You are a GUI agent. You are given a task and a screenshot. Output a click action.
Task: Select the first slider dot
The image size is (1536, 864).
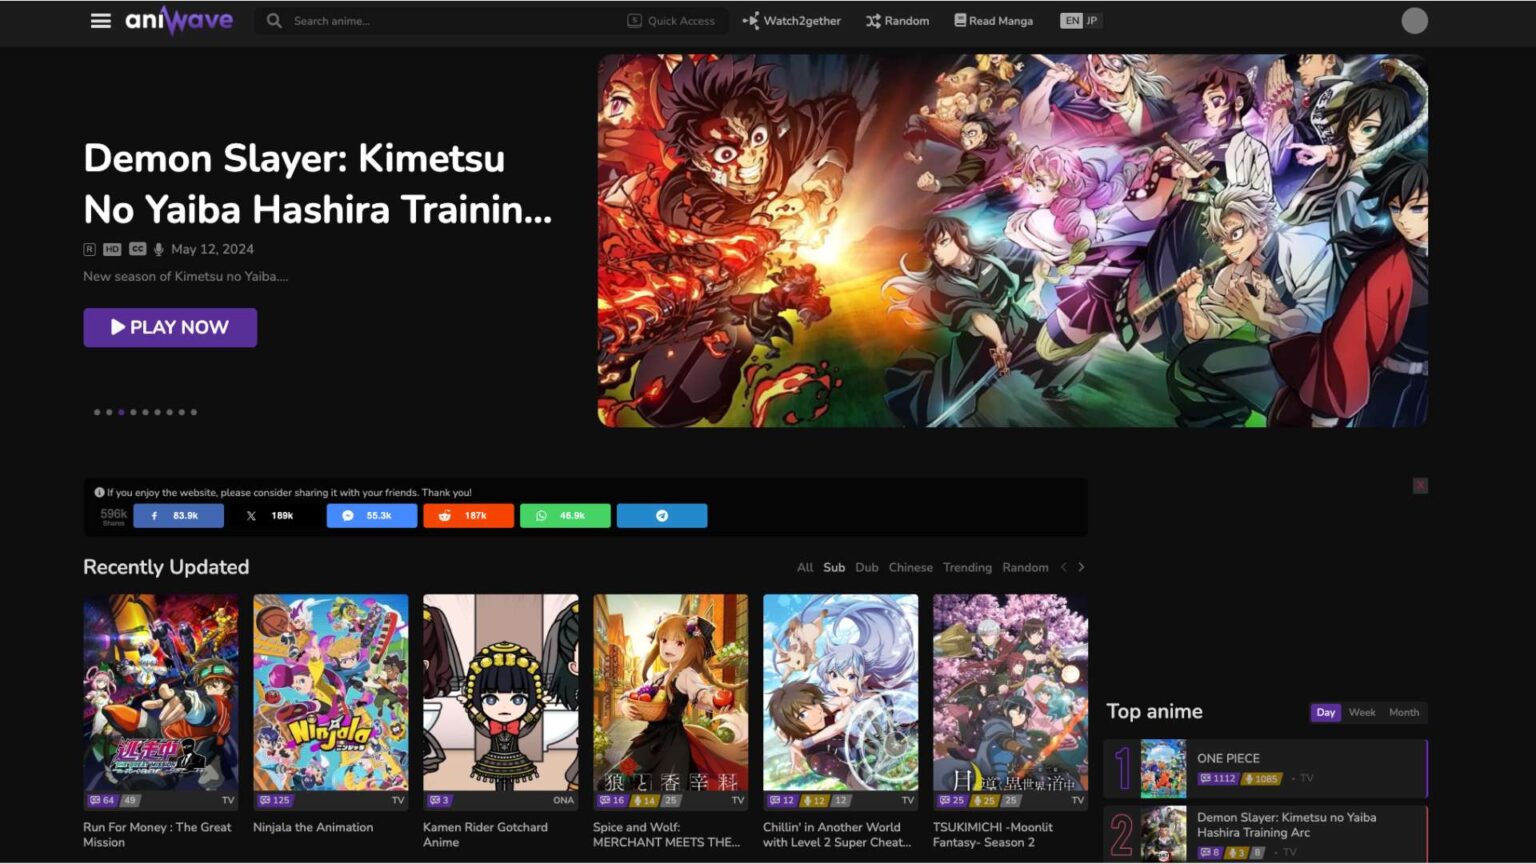click(97, 412)
